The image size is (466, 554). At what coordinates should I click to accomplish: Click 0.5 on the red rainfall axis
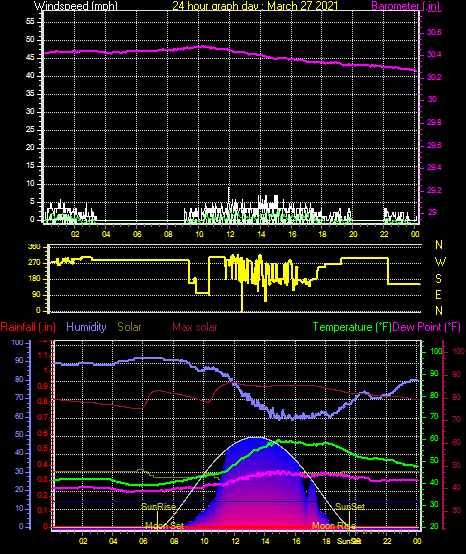point(43,448)
